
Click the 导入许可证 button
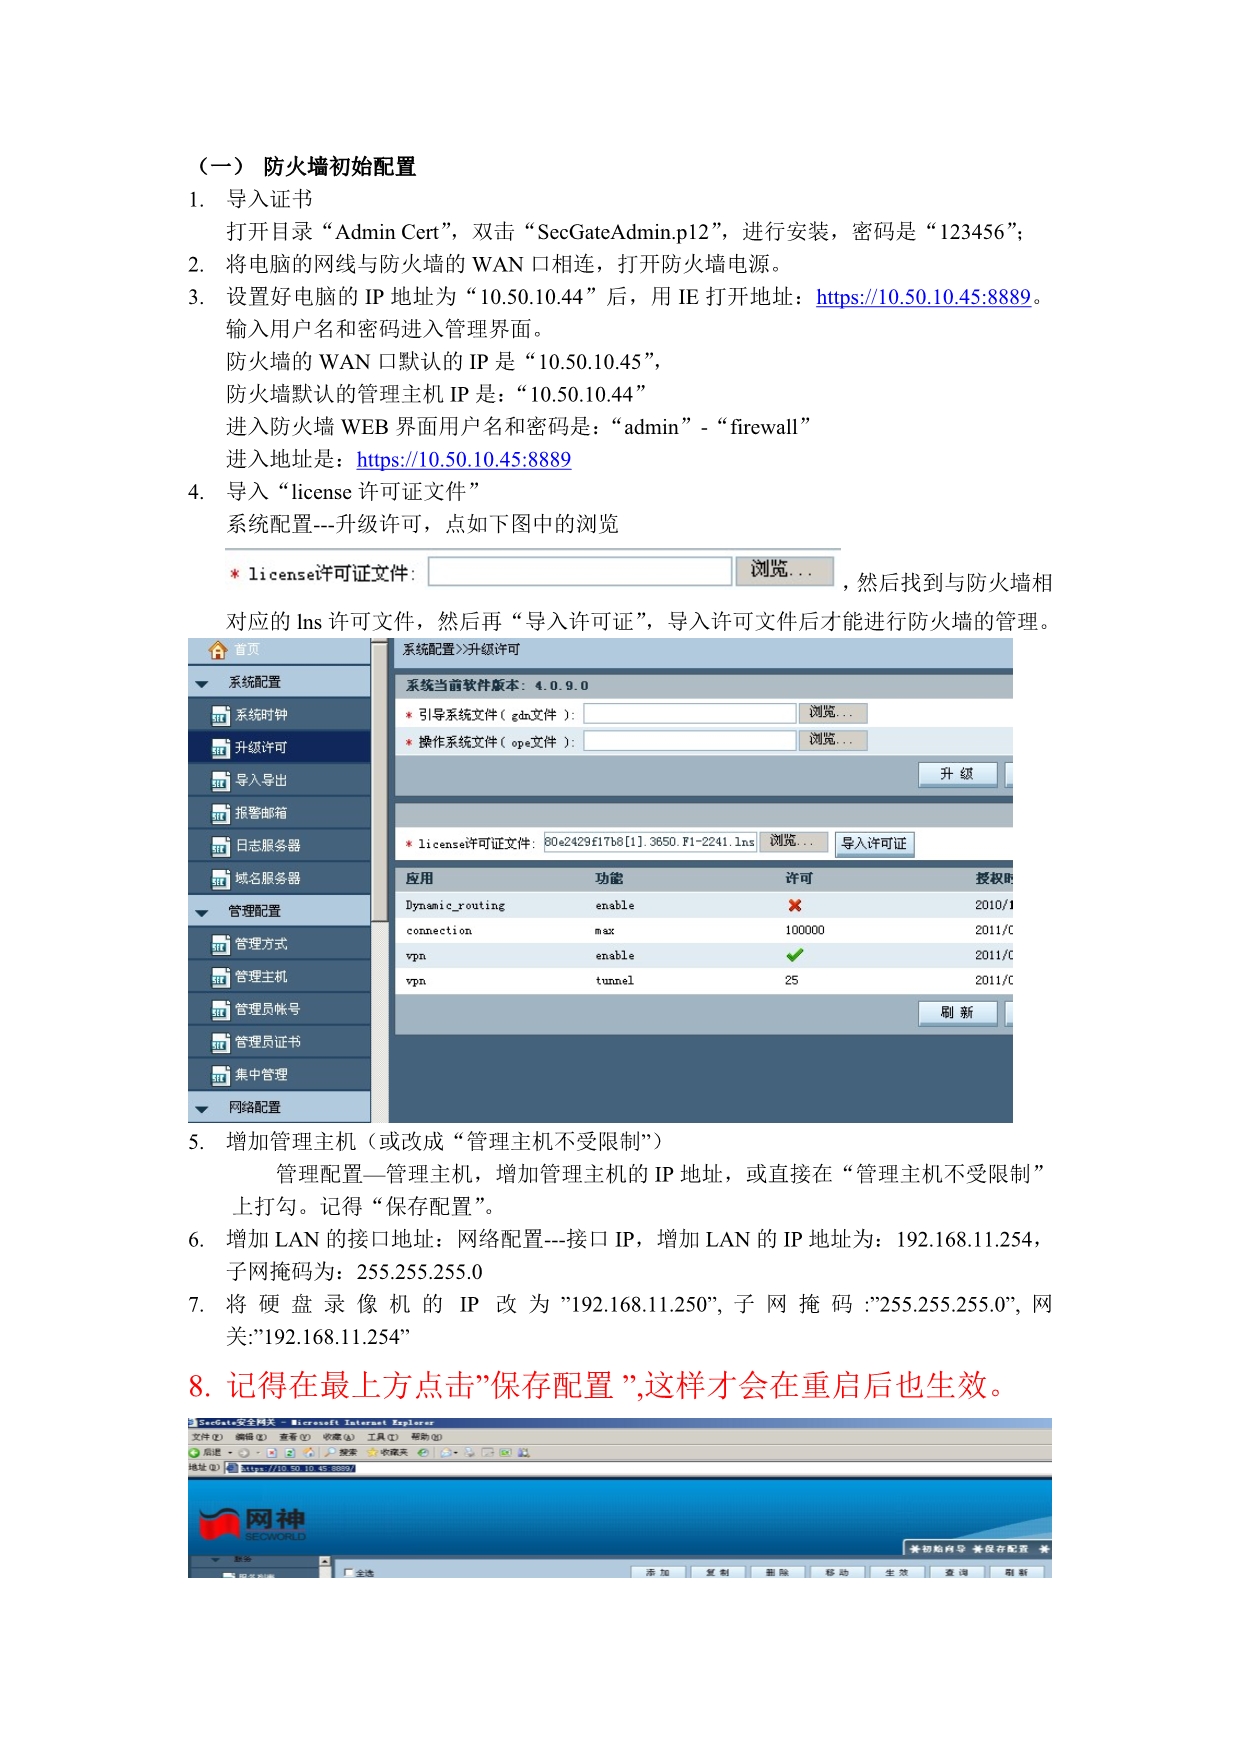coord(874,844)
